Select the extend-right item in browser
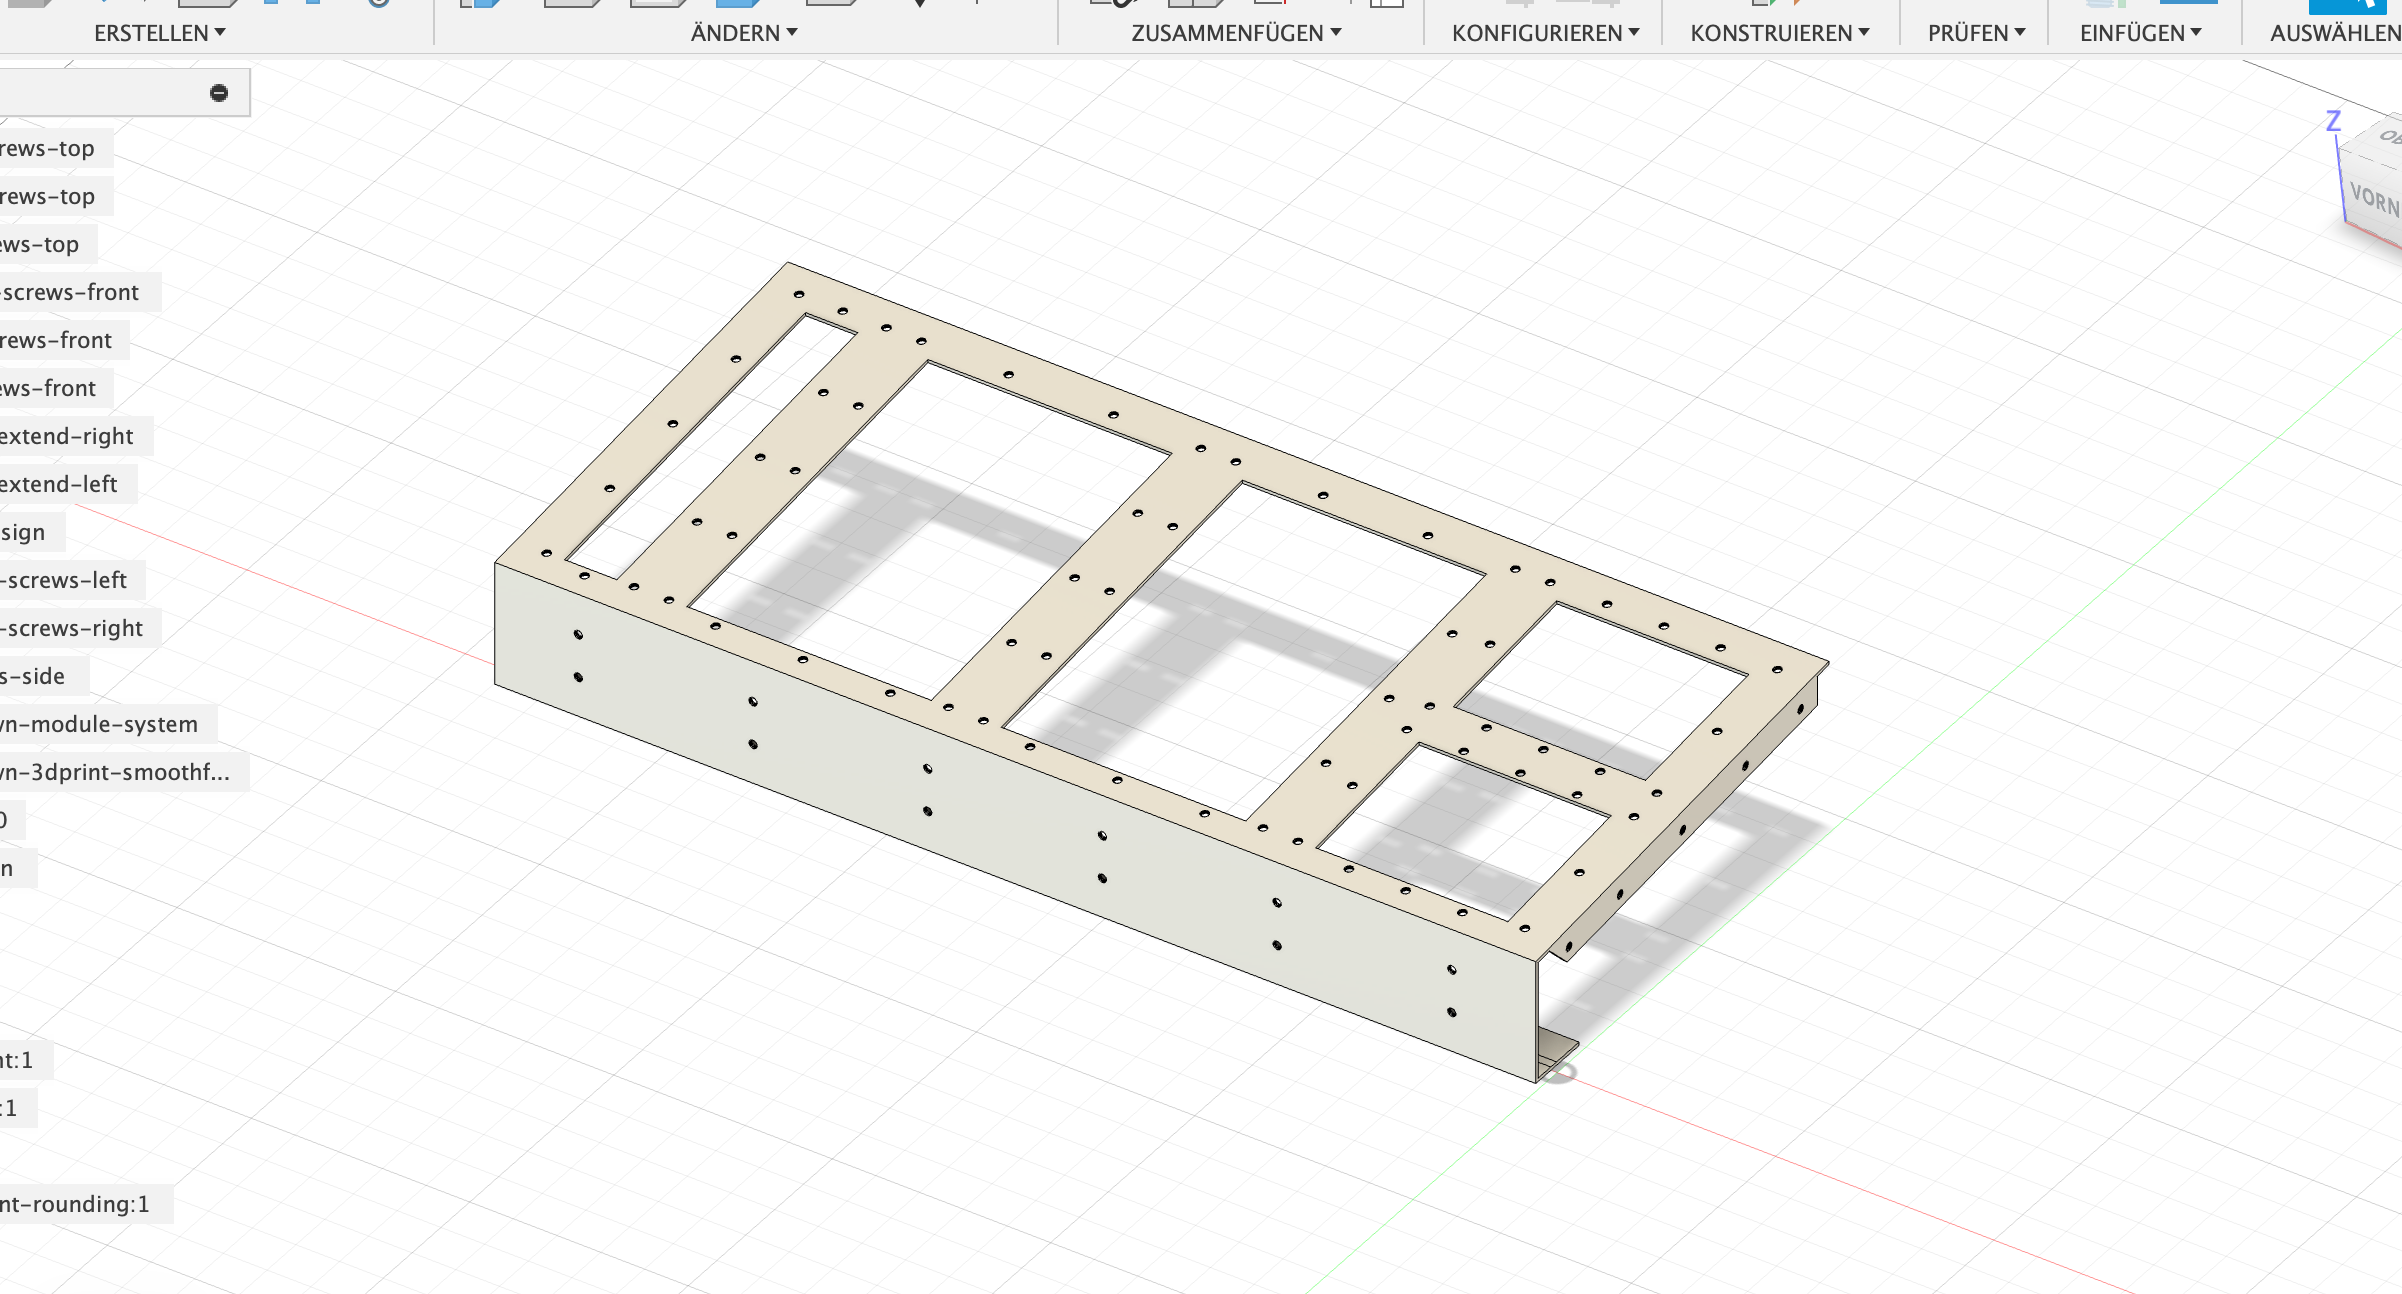 tap(66, 436)
